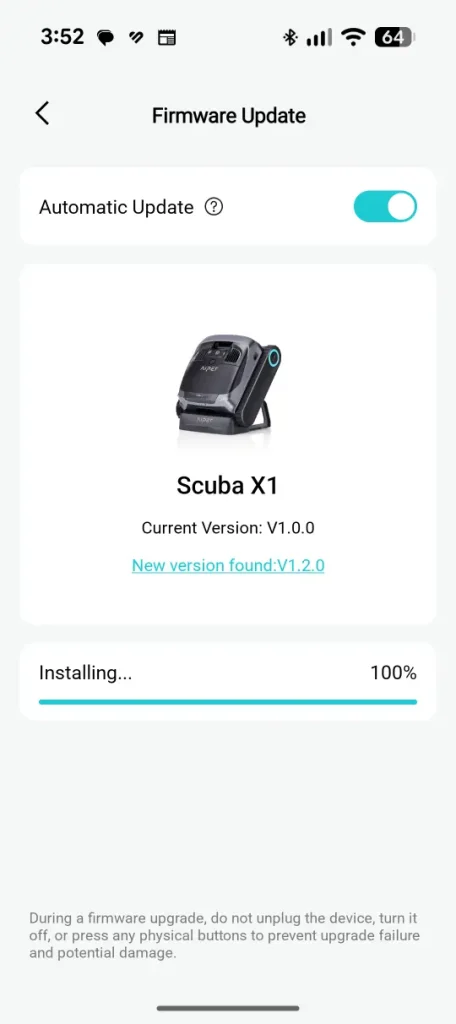Image resolution: width=456 pixels, height=1024 pixels.
Task: Tap the Bluetooth status icon
Action: coord(289,38)
